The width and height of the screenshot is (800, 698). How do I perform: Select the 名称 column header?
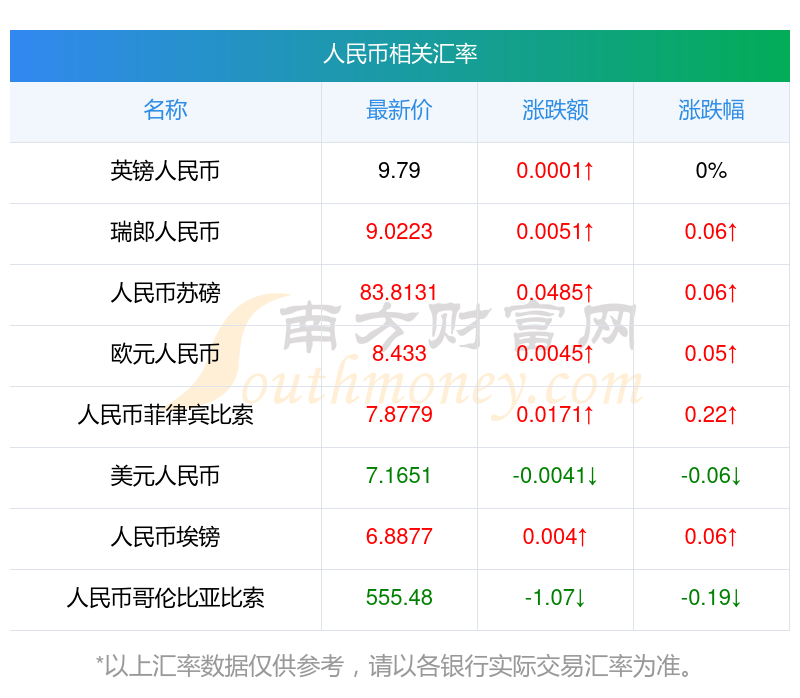coord(165,110)
